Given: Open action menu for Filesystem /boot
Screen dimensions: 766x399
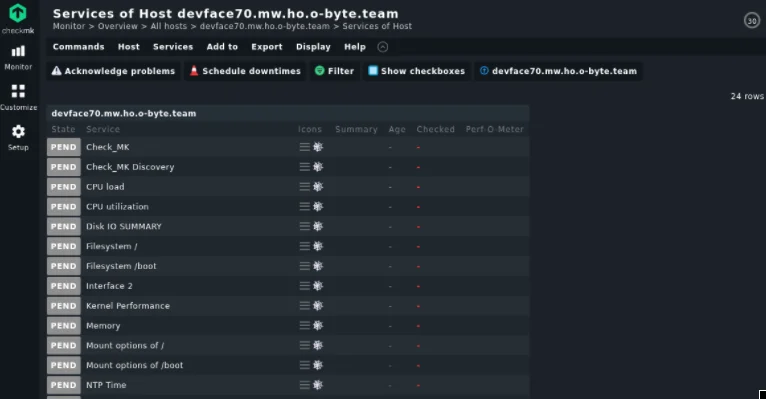Looking at the screenshot, I should [304, 266].
